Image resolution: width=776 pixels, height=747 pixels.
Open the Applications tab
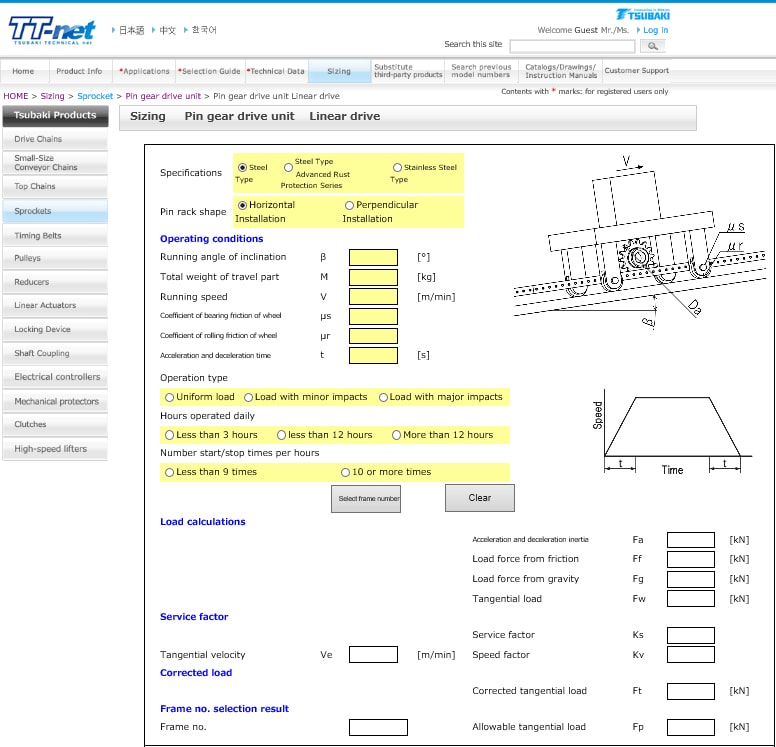(144, 71)
